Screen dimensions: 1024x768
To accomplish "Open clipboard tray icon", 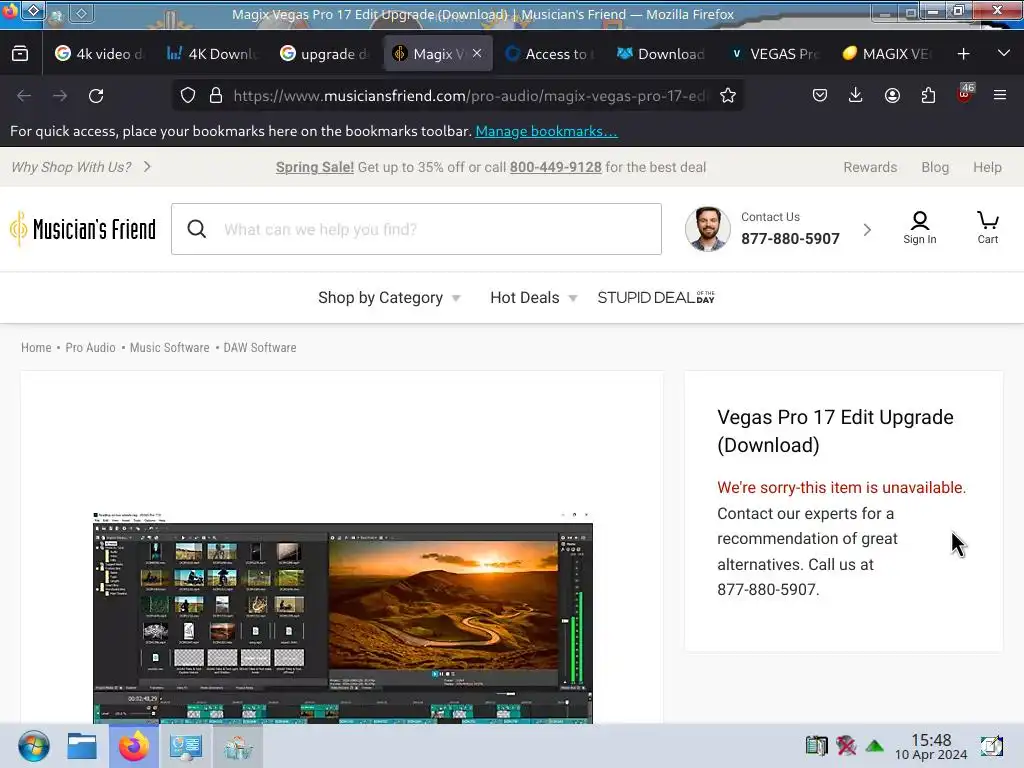I will pyautogui.click(x=816, y=745).
